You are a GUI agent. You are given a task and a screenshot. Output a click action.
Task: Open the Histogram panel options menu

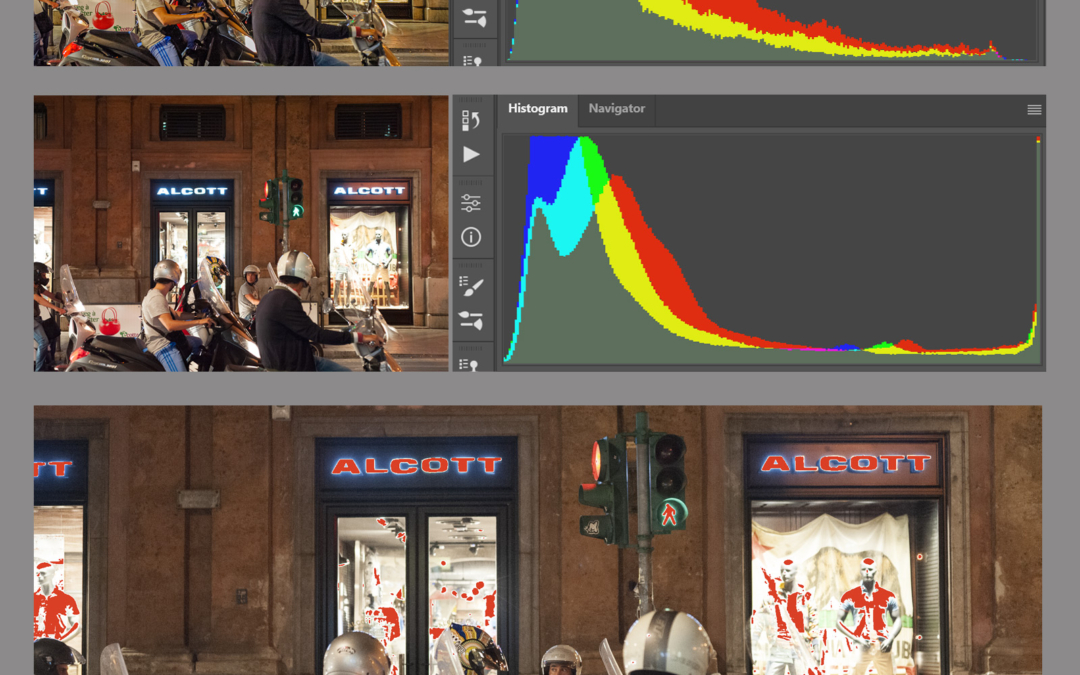1034,110
